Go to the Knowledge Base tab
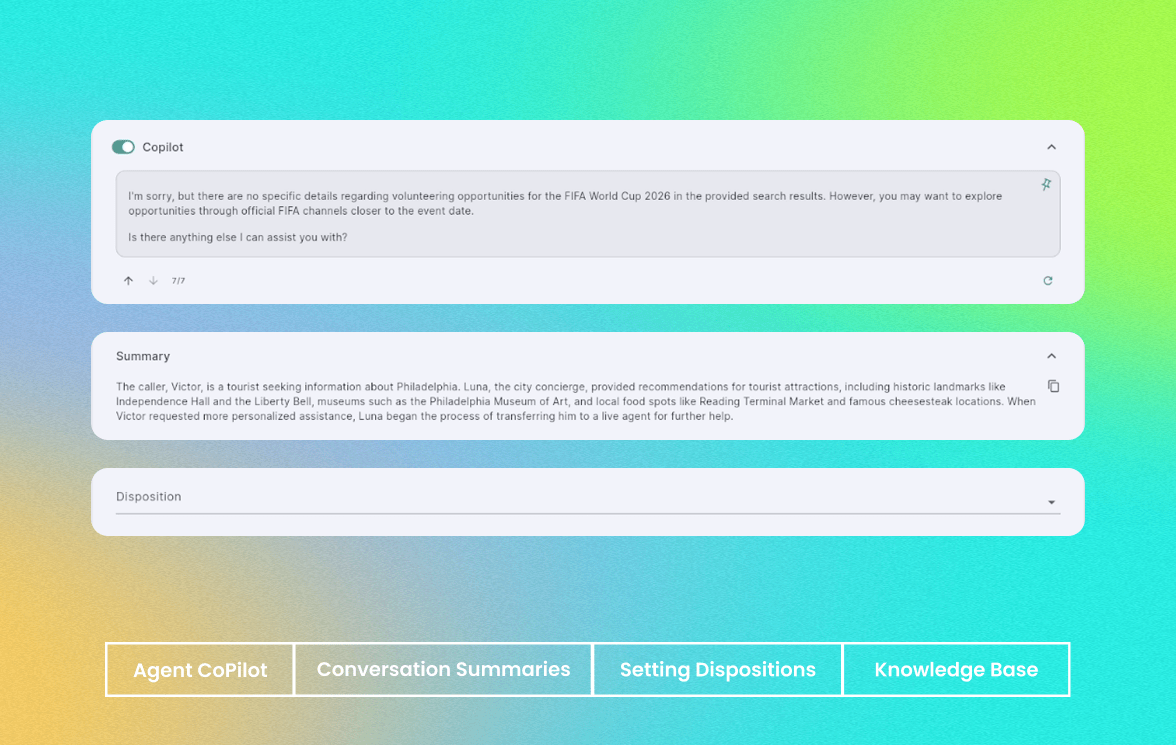Screen dimensions: 1176x745 tap(956, 670)
